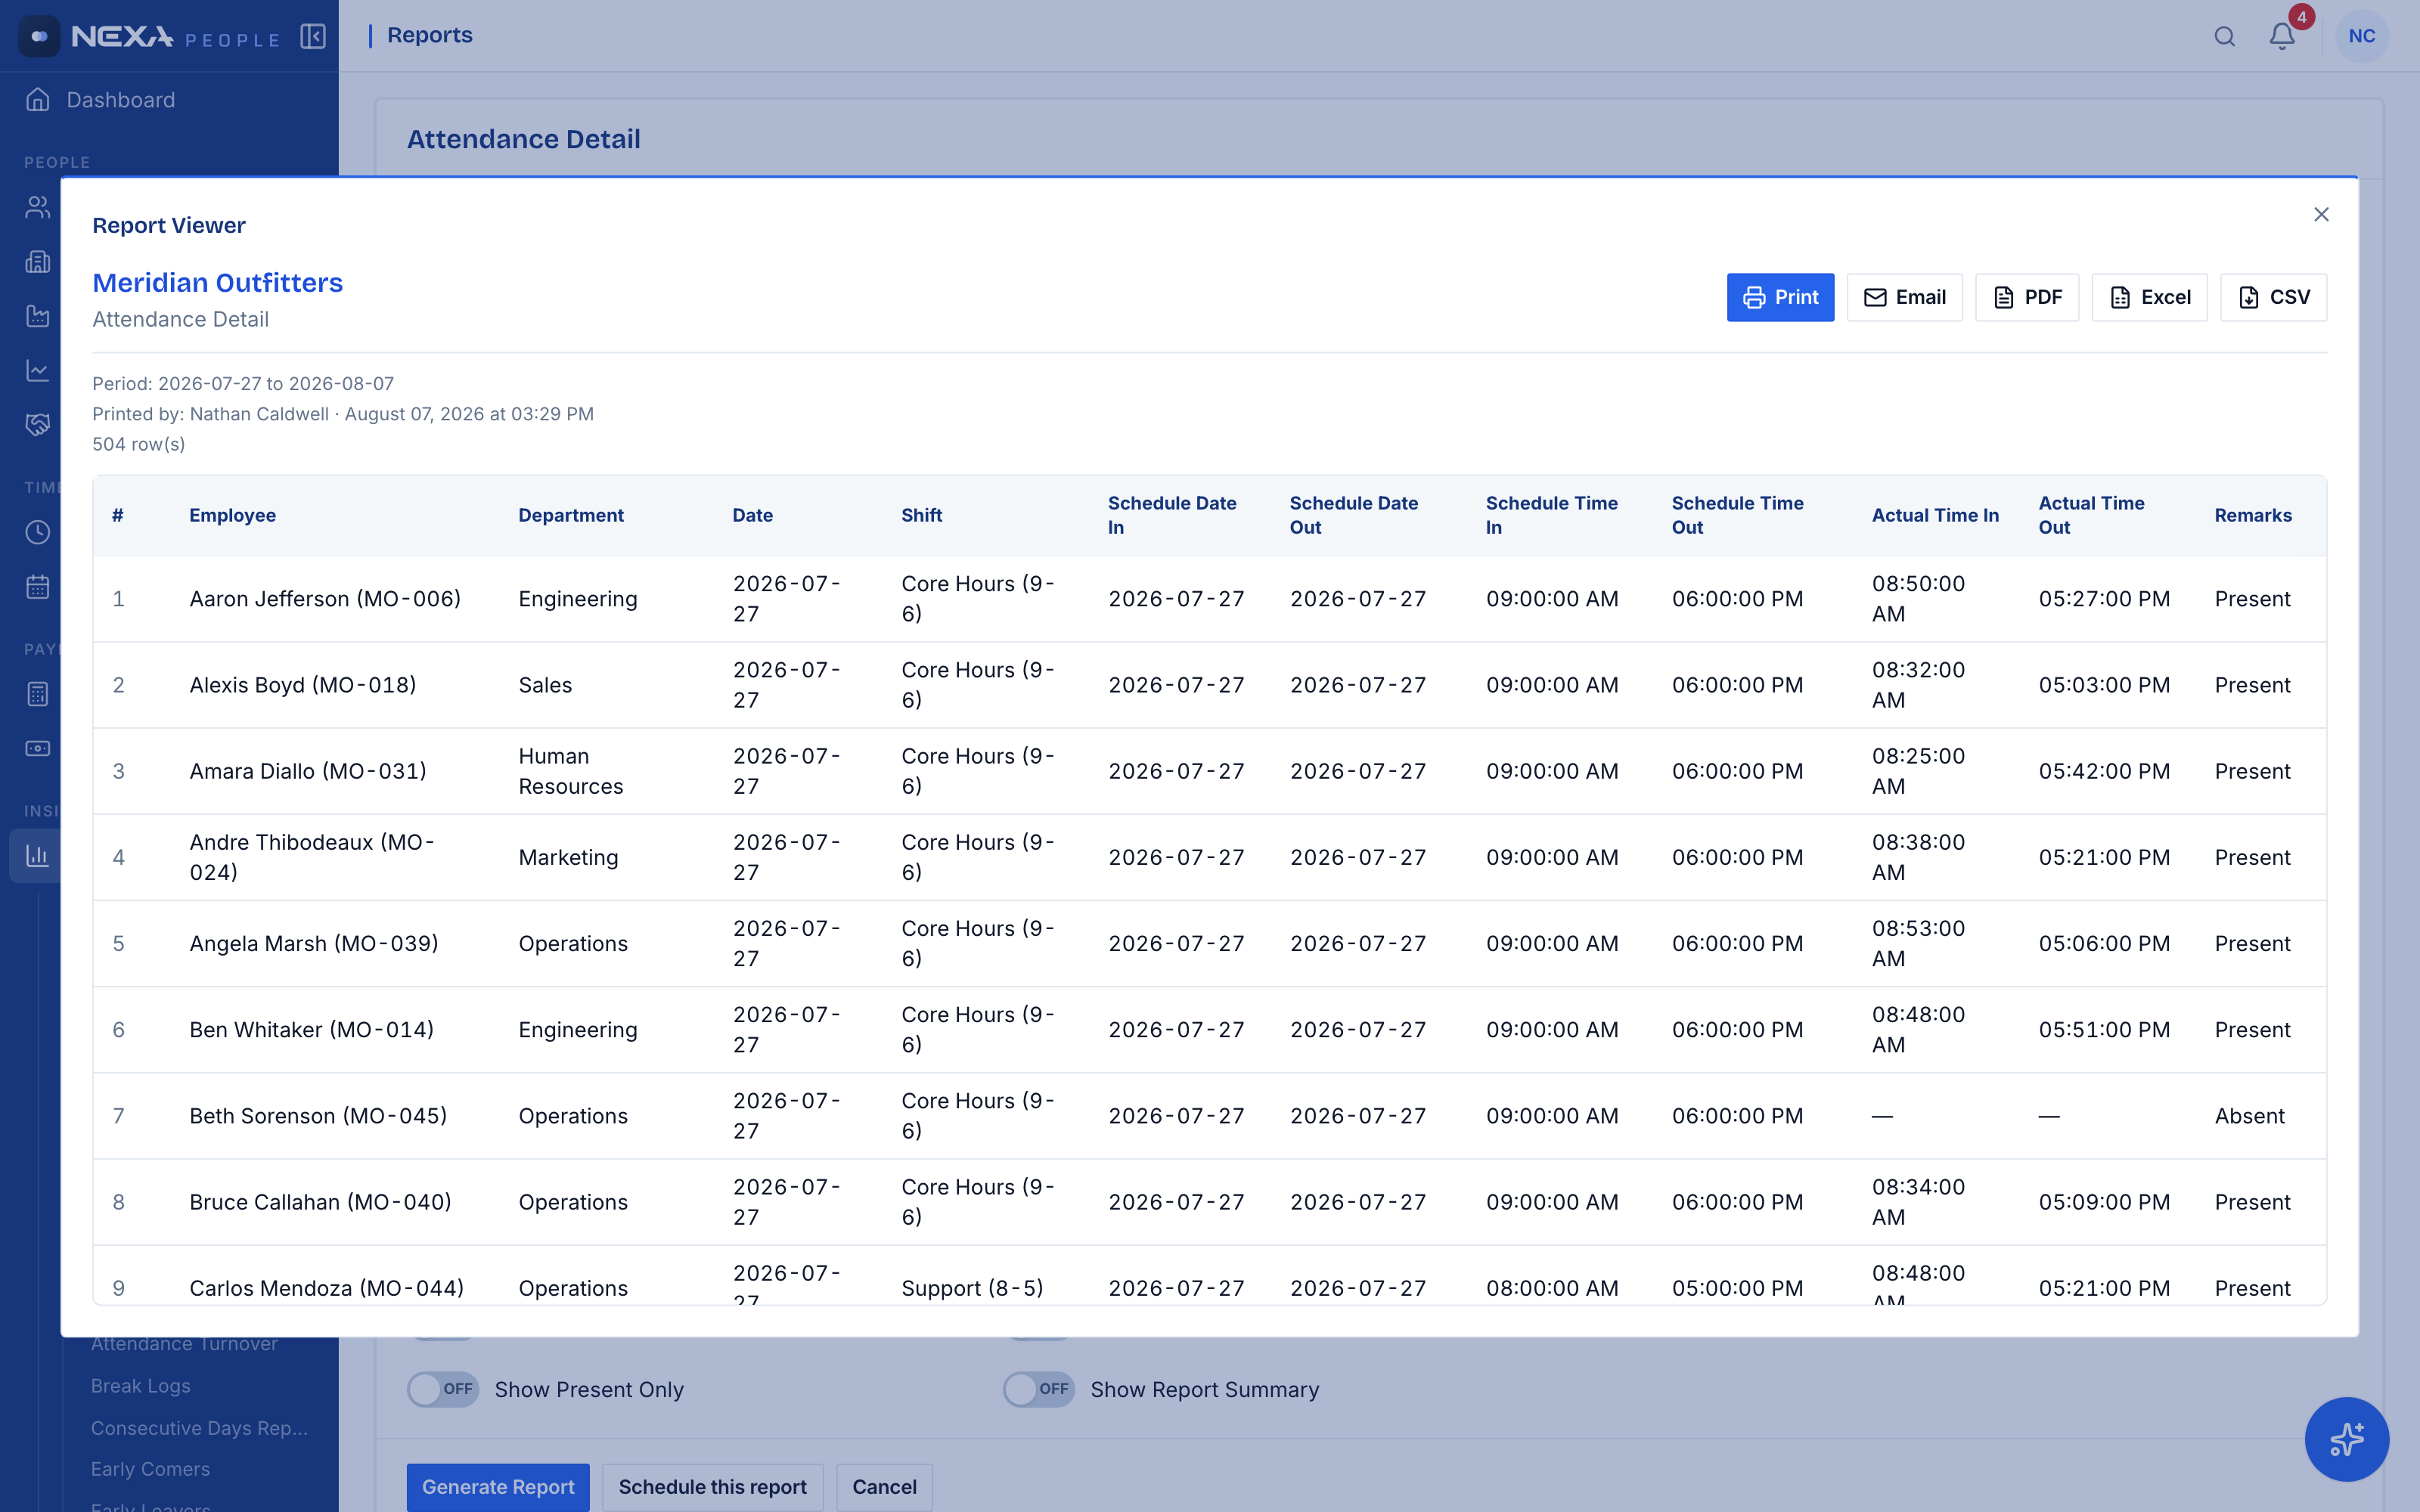Open the bar chart insights icon

[x=37, y=856]
